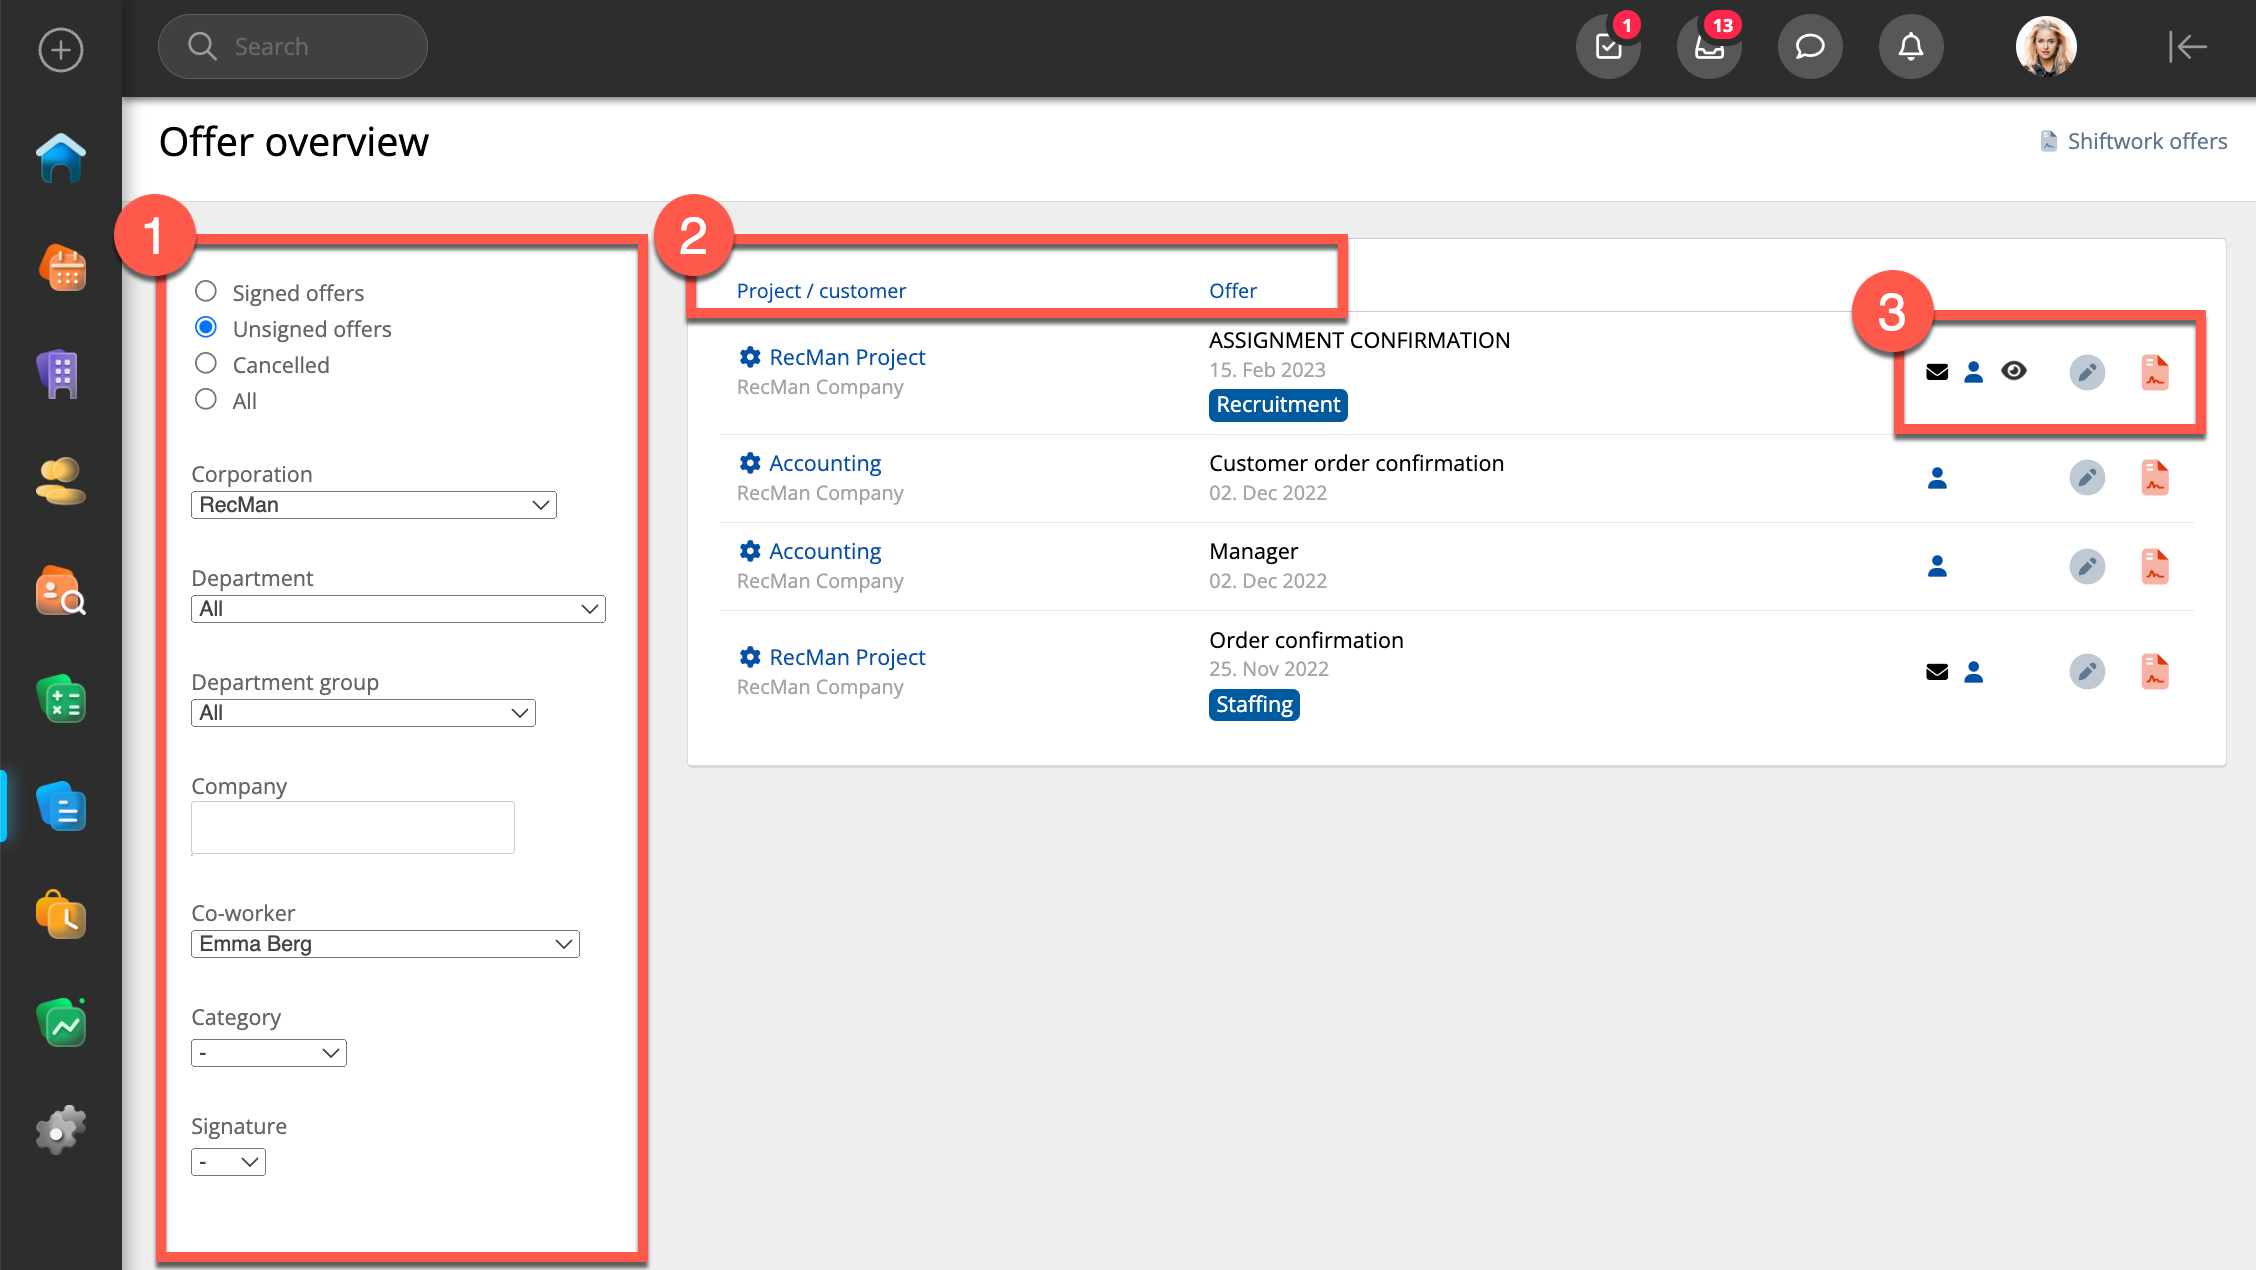The image size is (2256, 1270).
Task: Open the Category dropdown
Action: [x=268, y=1053]
